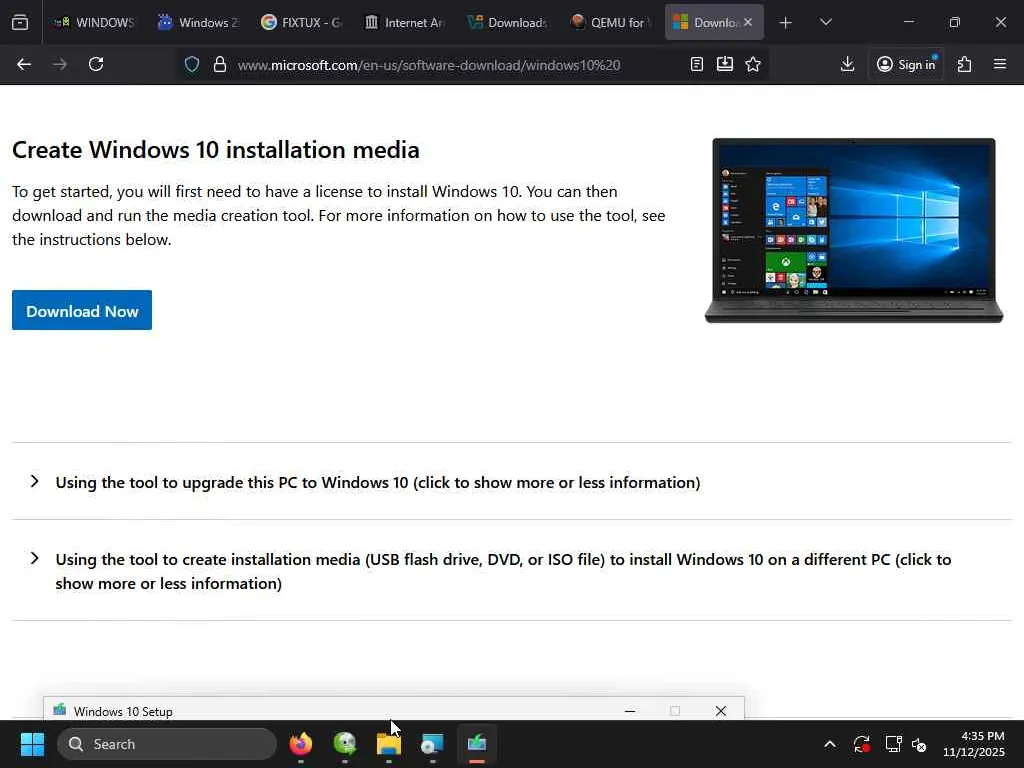This screenshot has height=768, width=1024.
Task: Click the taskbar Search box
Action: click(x=167, y=744)
